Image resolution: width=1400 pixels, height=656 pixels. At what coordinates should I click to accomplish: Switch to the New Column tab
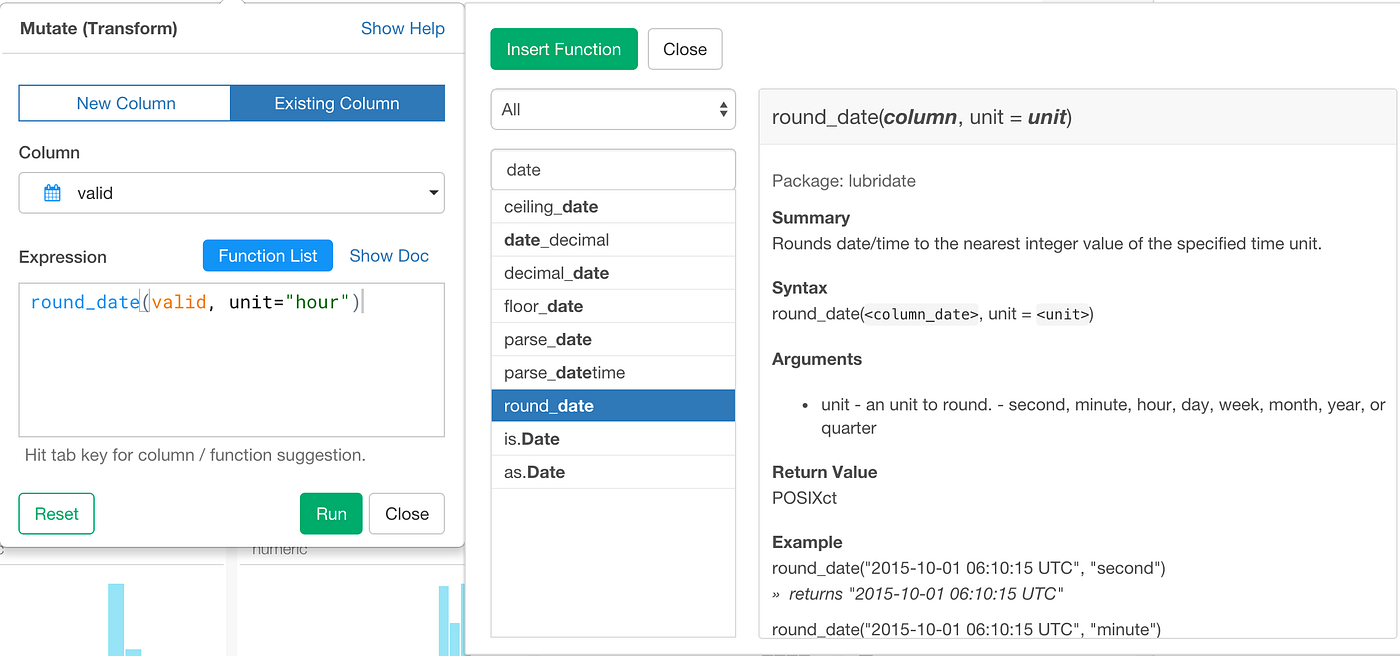pyautogui.click(x=124, y=102)
